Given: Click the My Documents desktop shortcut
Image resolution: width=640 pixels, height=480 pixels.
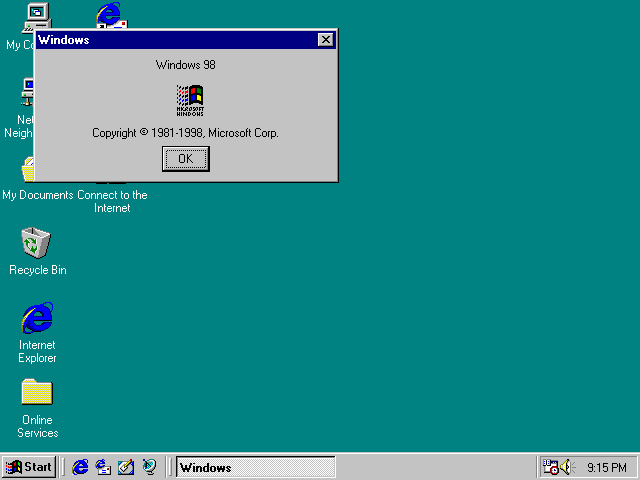Looking at the screenshot, I should click(37, 194).
